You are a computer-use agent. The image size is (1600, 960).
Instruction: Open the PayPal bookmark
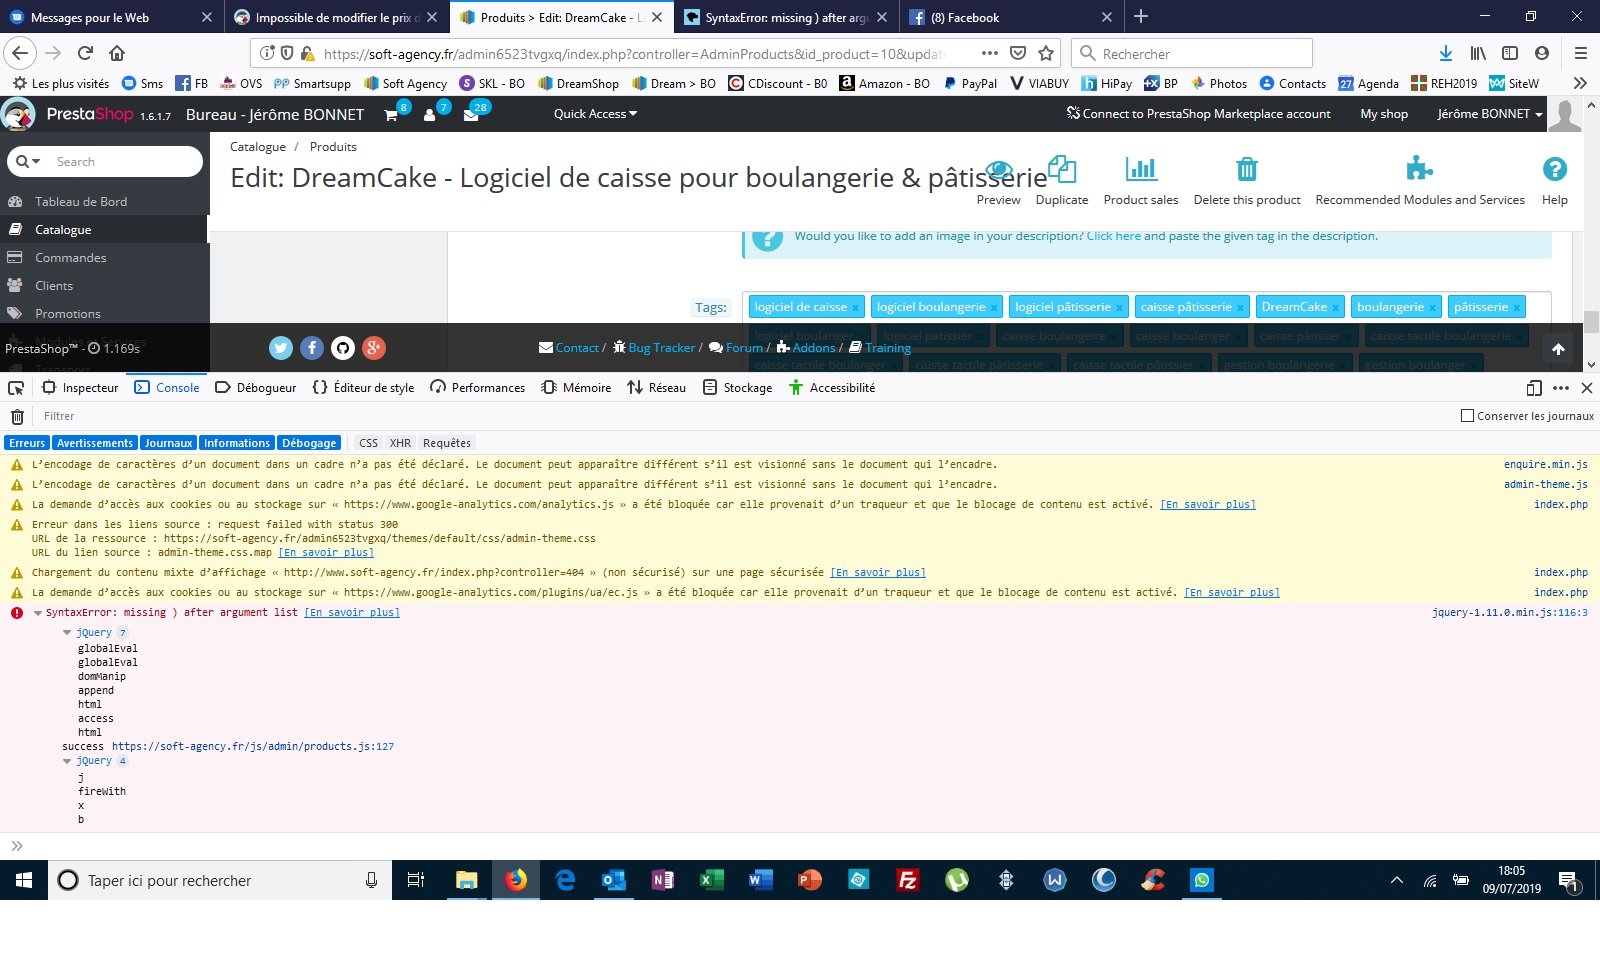969,84
